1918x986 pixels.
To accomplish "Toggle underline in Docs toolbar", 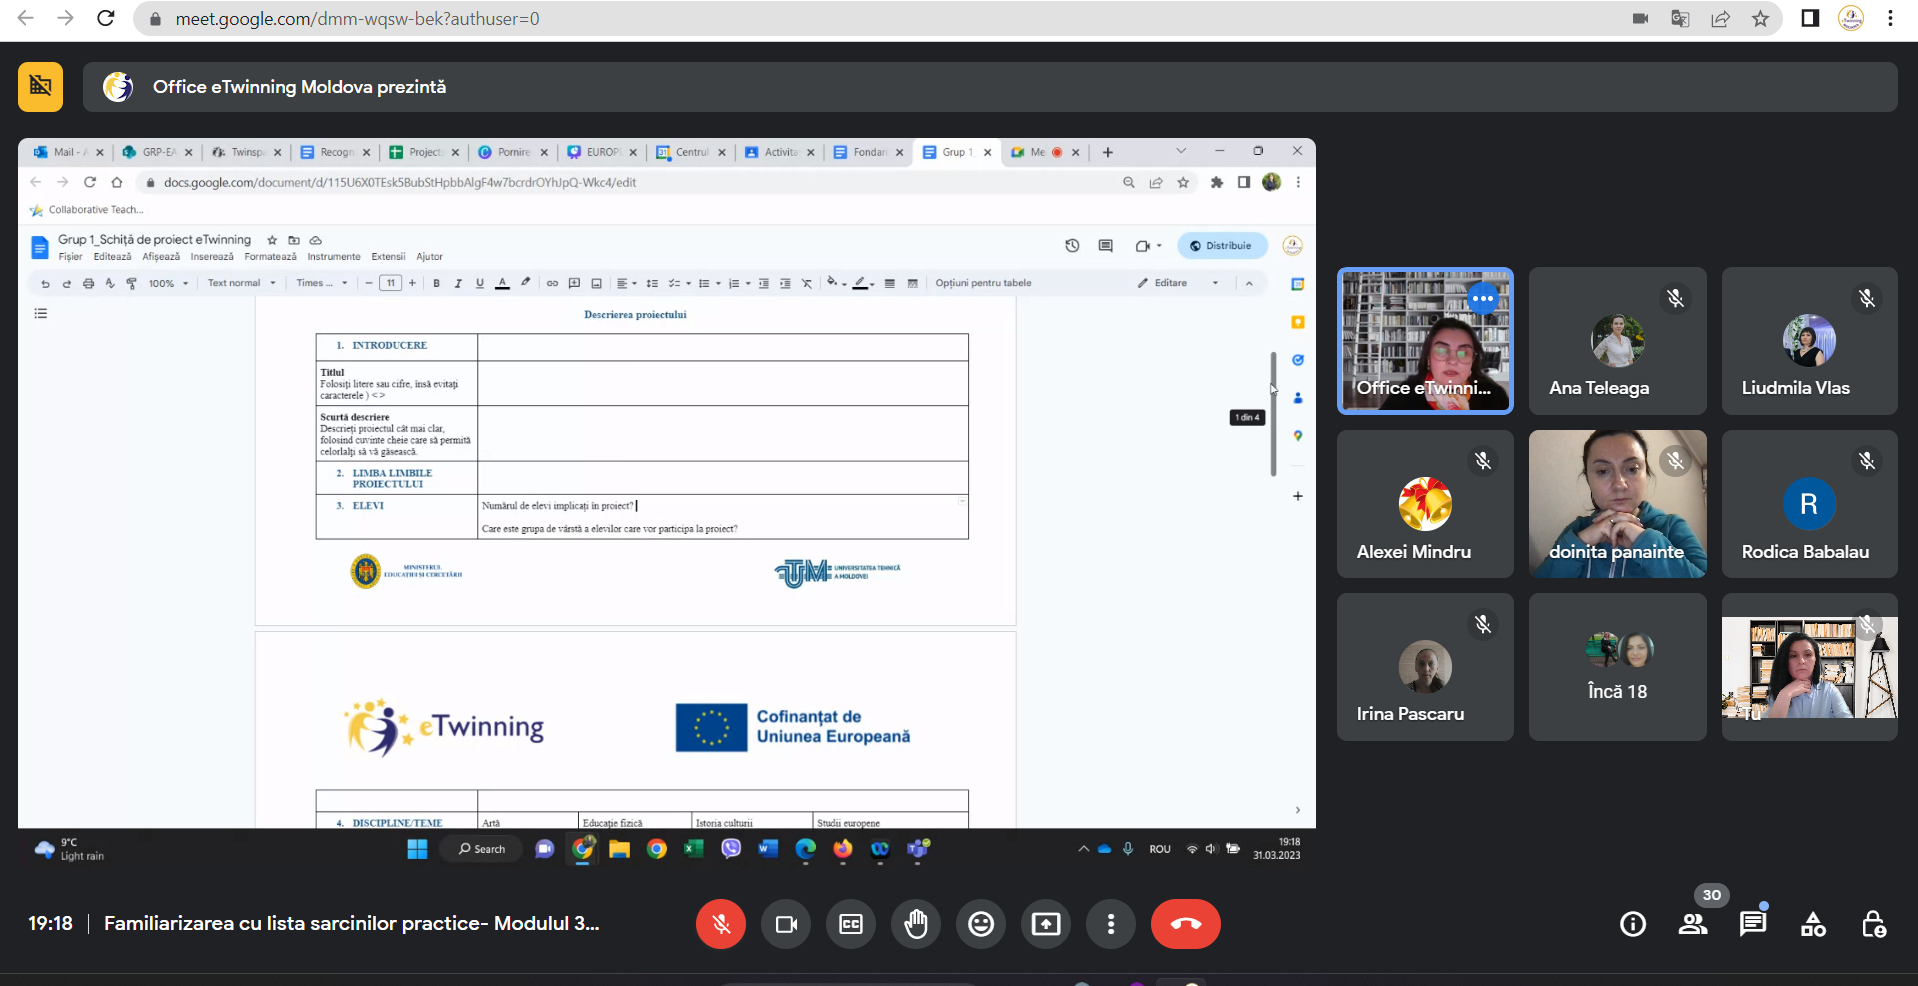I will pyautogui.click(x=480, y=284).
